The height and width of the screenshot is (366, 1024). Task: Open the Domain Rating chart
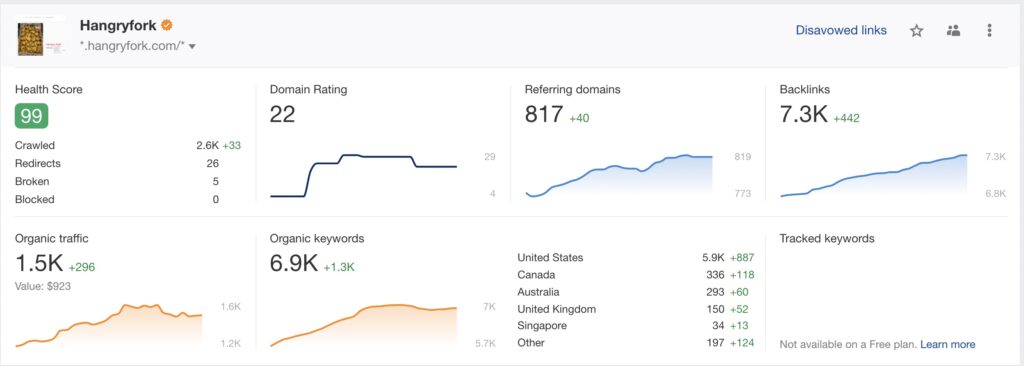tap(364, 175)
